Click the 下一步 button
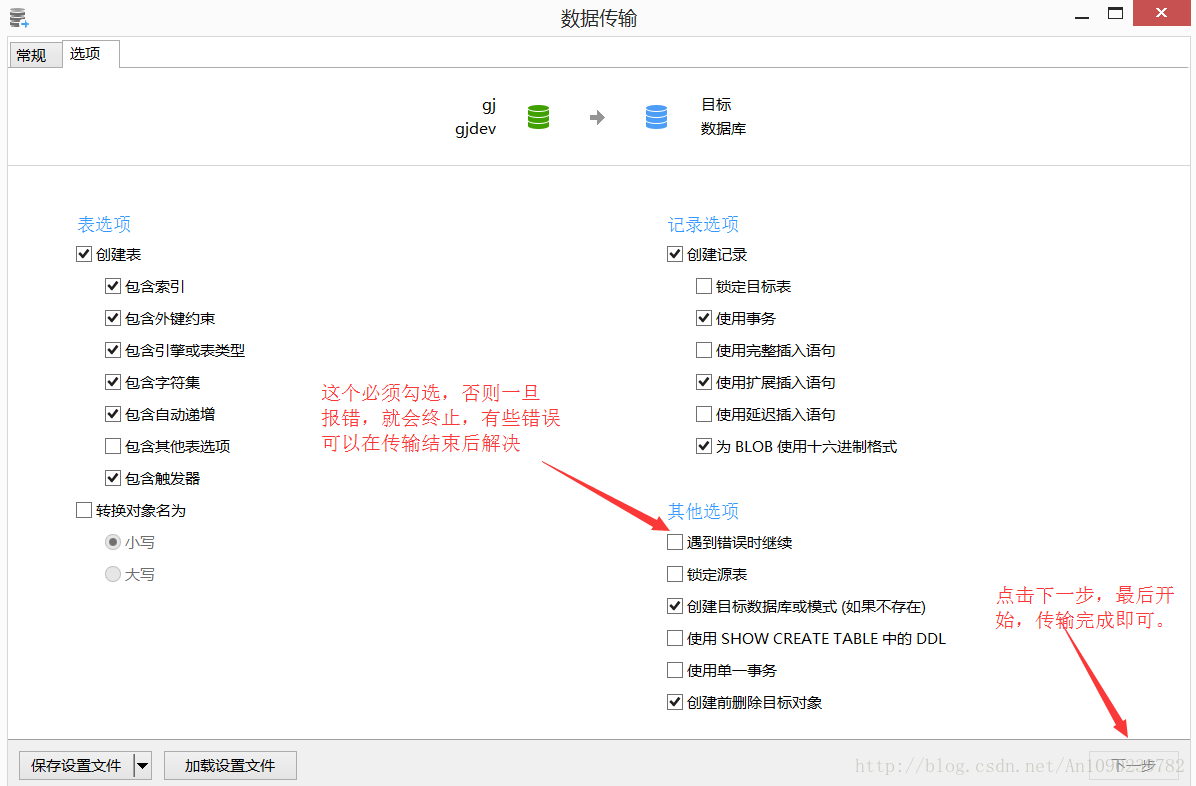This screenshot has width=1196, height=786. click(1133, 765)
